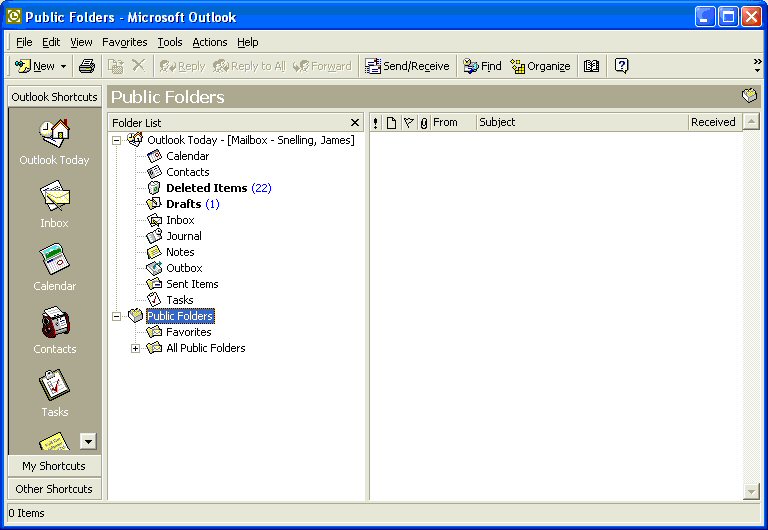Click the Notes shortcut icon in Outlook bar
The width and height of the screenshot is (768, 530).
(x=54, y=441)
